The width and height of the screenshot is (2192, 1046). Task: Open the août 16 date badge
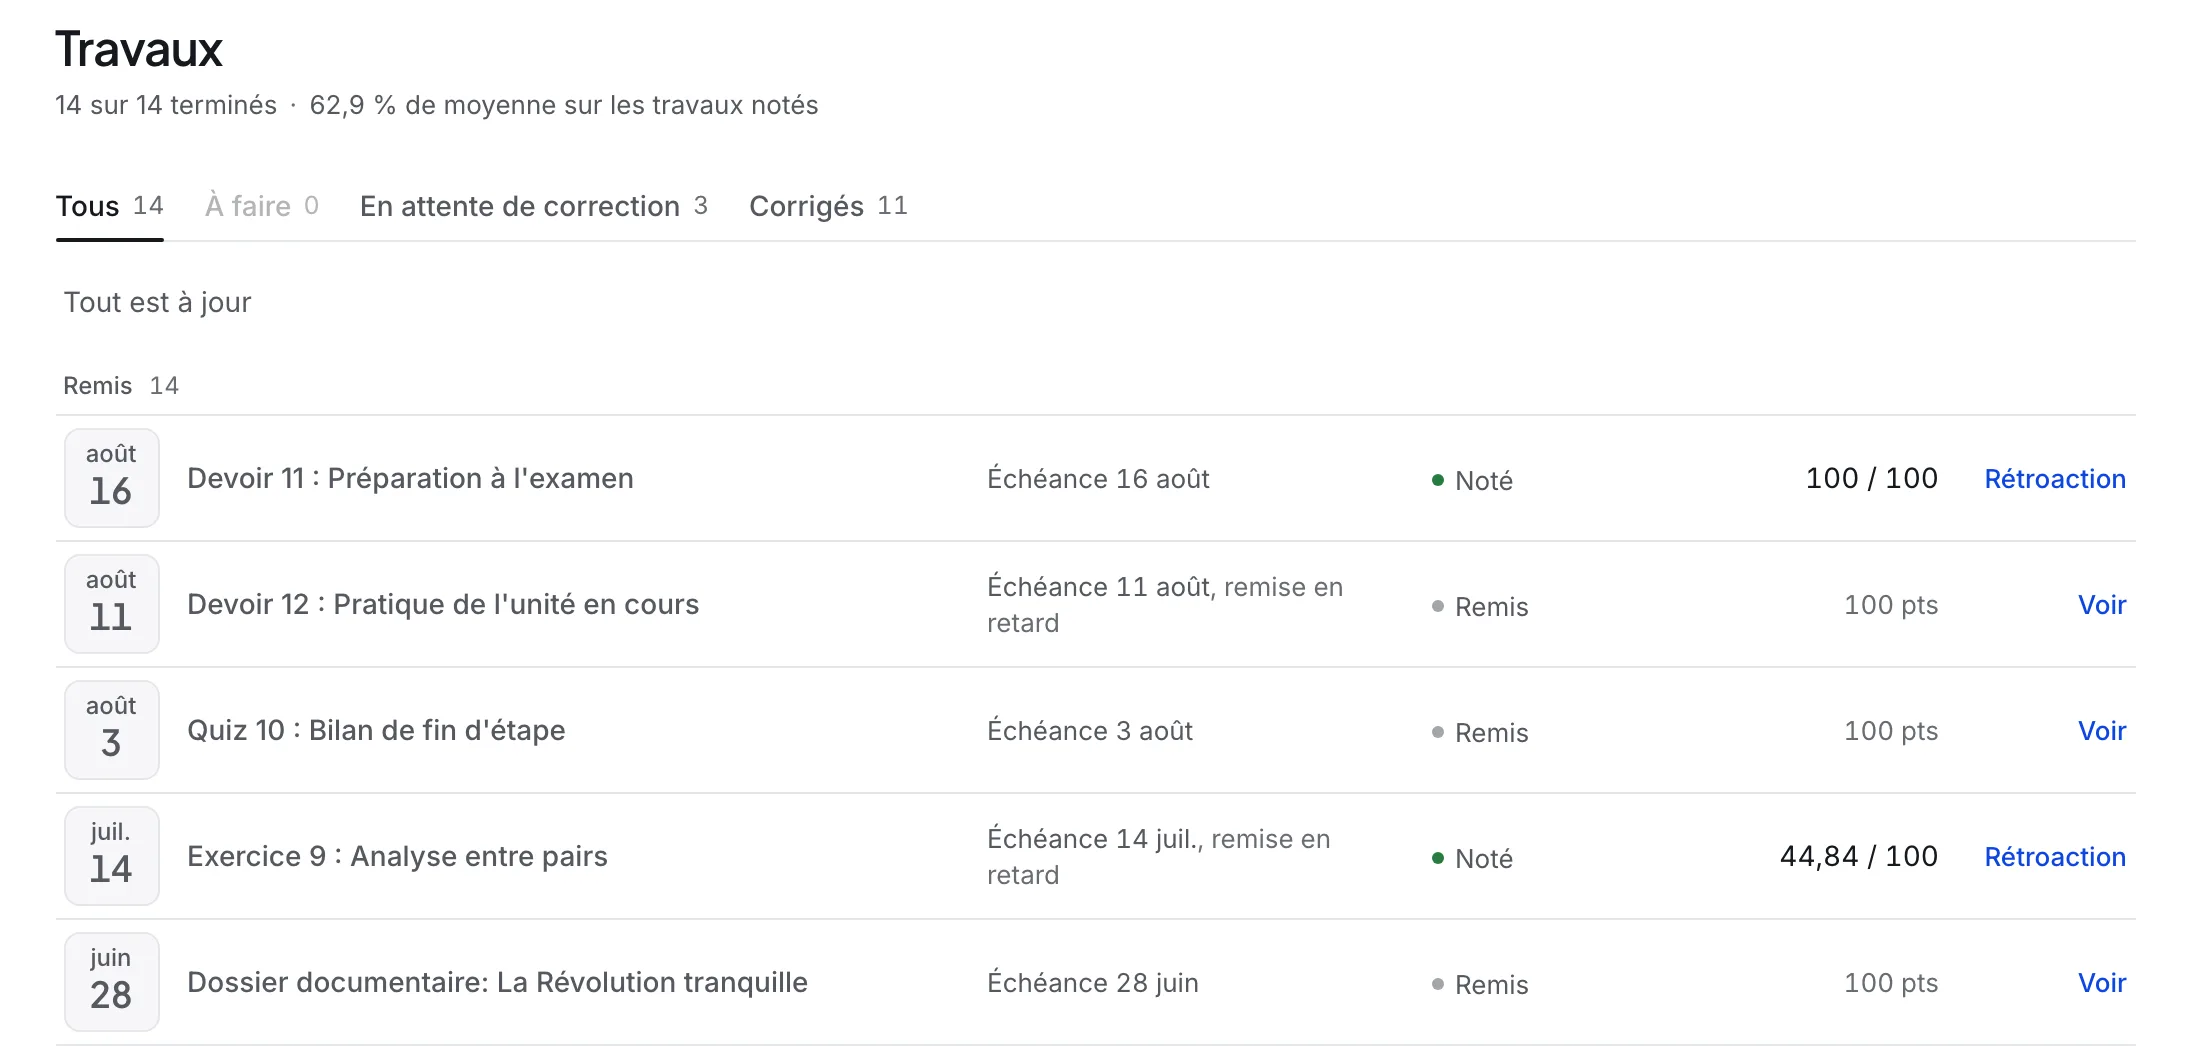(112, 478)
